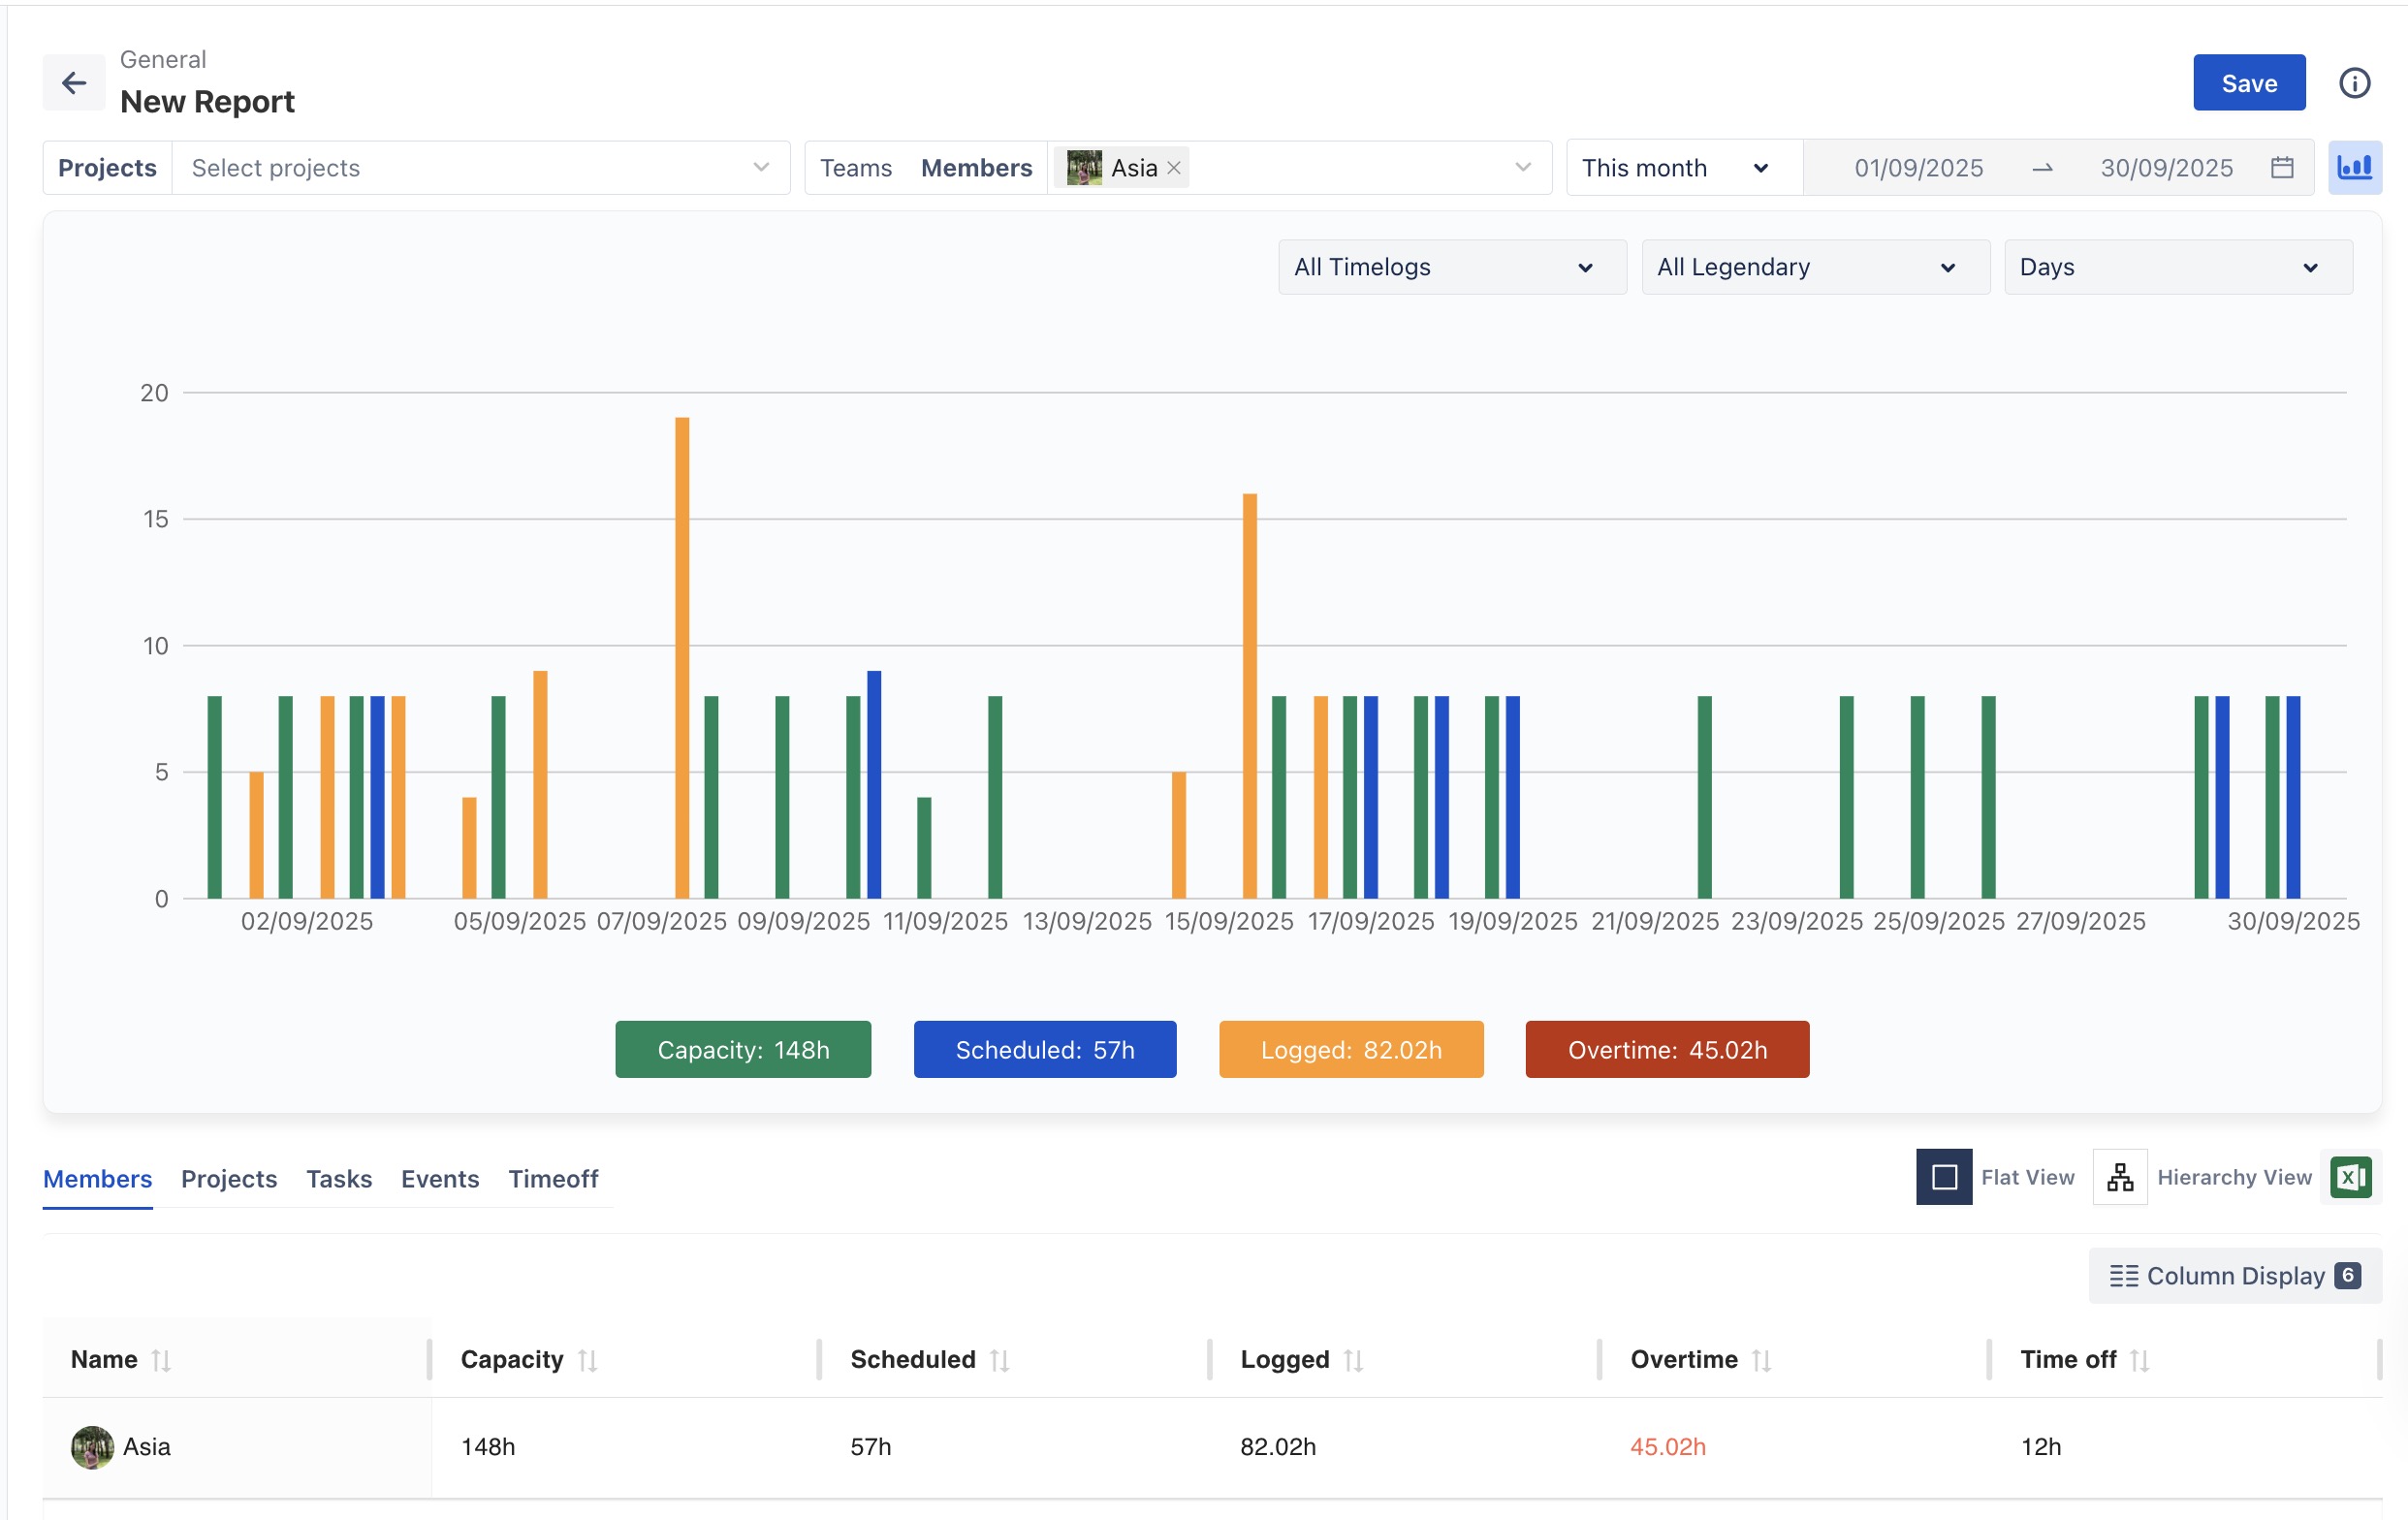The width and height of the screenshot is (2408, 1520).
Task: Sort the table by the Overtime column
Action: pos(1761,1360)
